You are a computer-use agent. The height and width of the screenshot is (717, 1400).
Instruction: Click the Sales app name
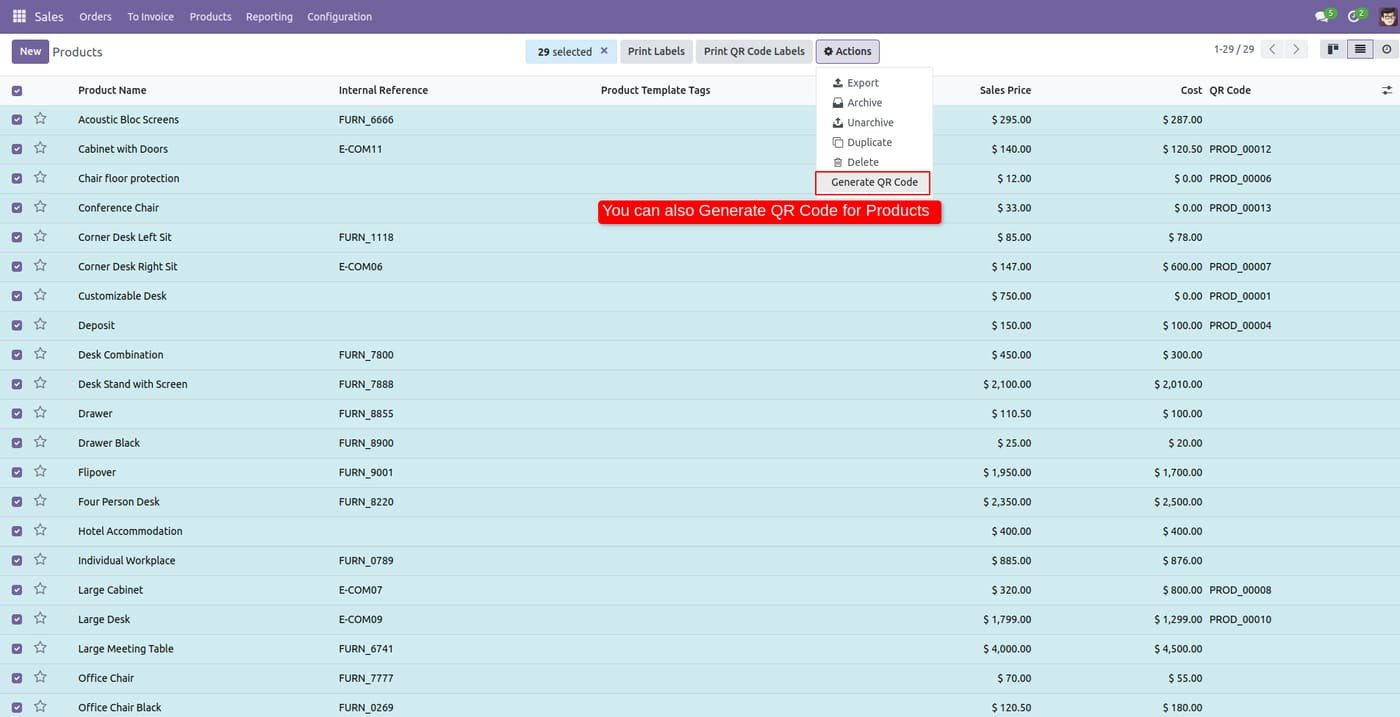pos(49,17)
